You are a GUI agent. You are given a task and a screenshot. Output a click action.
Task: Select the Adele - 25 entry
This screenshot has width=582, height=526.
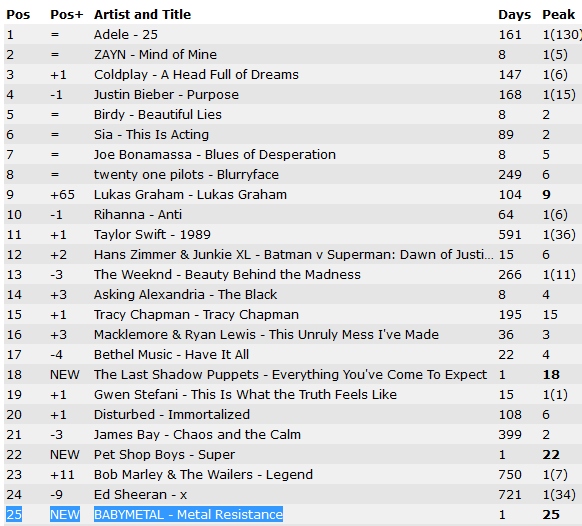coord(126,35)
